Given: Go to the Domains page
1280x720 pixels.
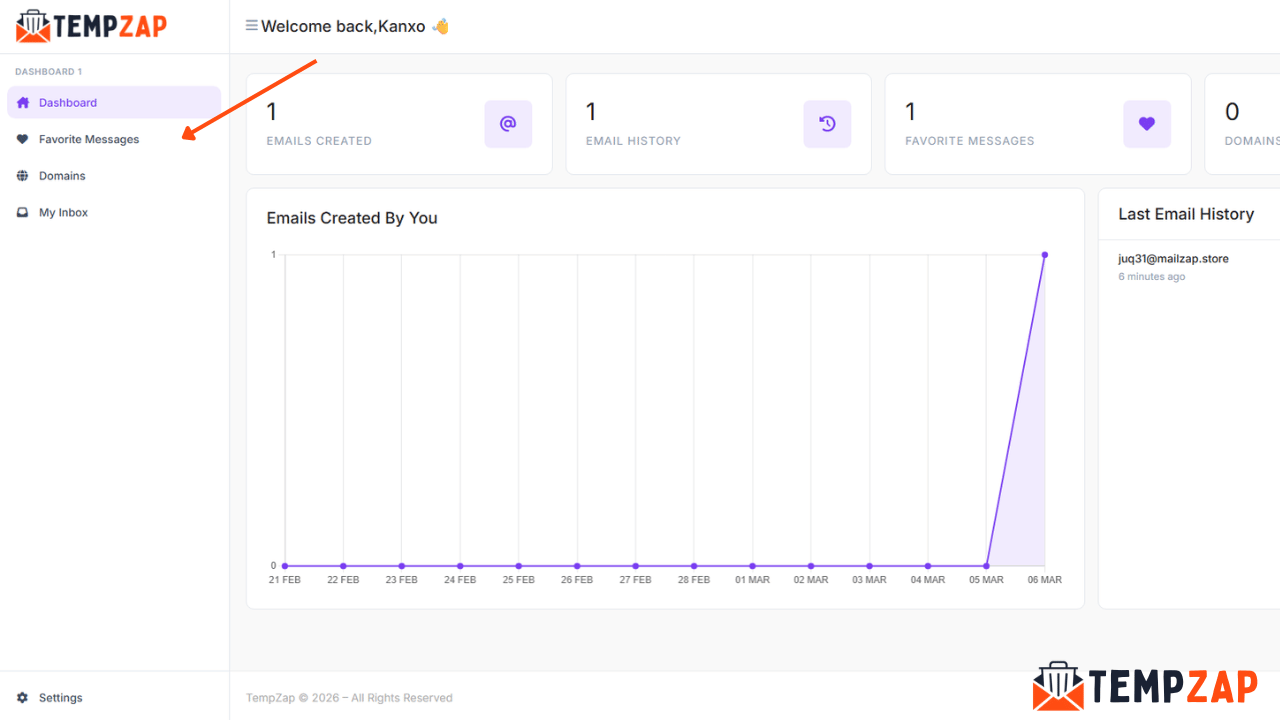Looking at the screenshot, I should 62,176.
